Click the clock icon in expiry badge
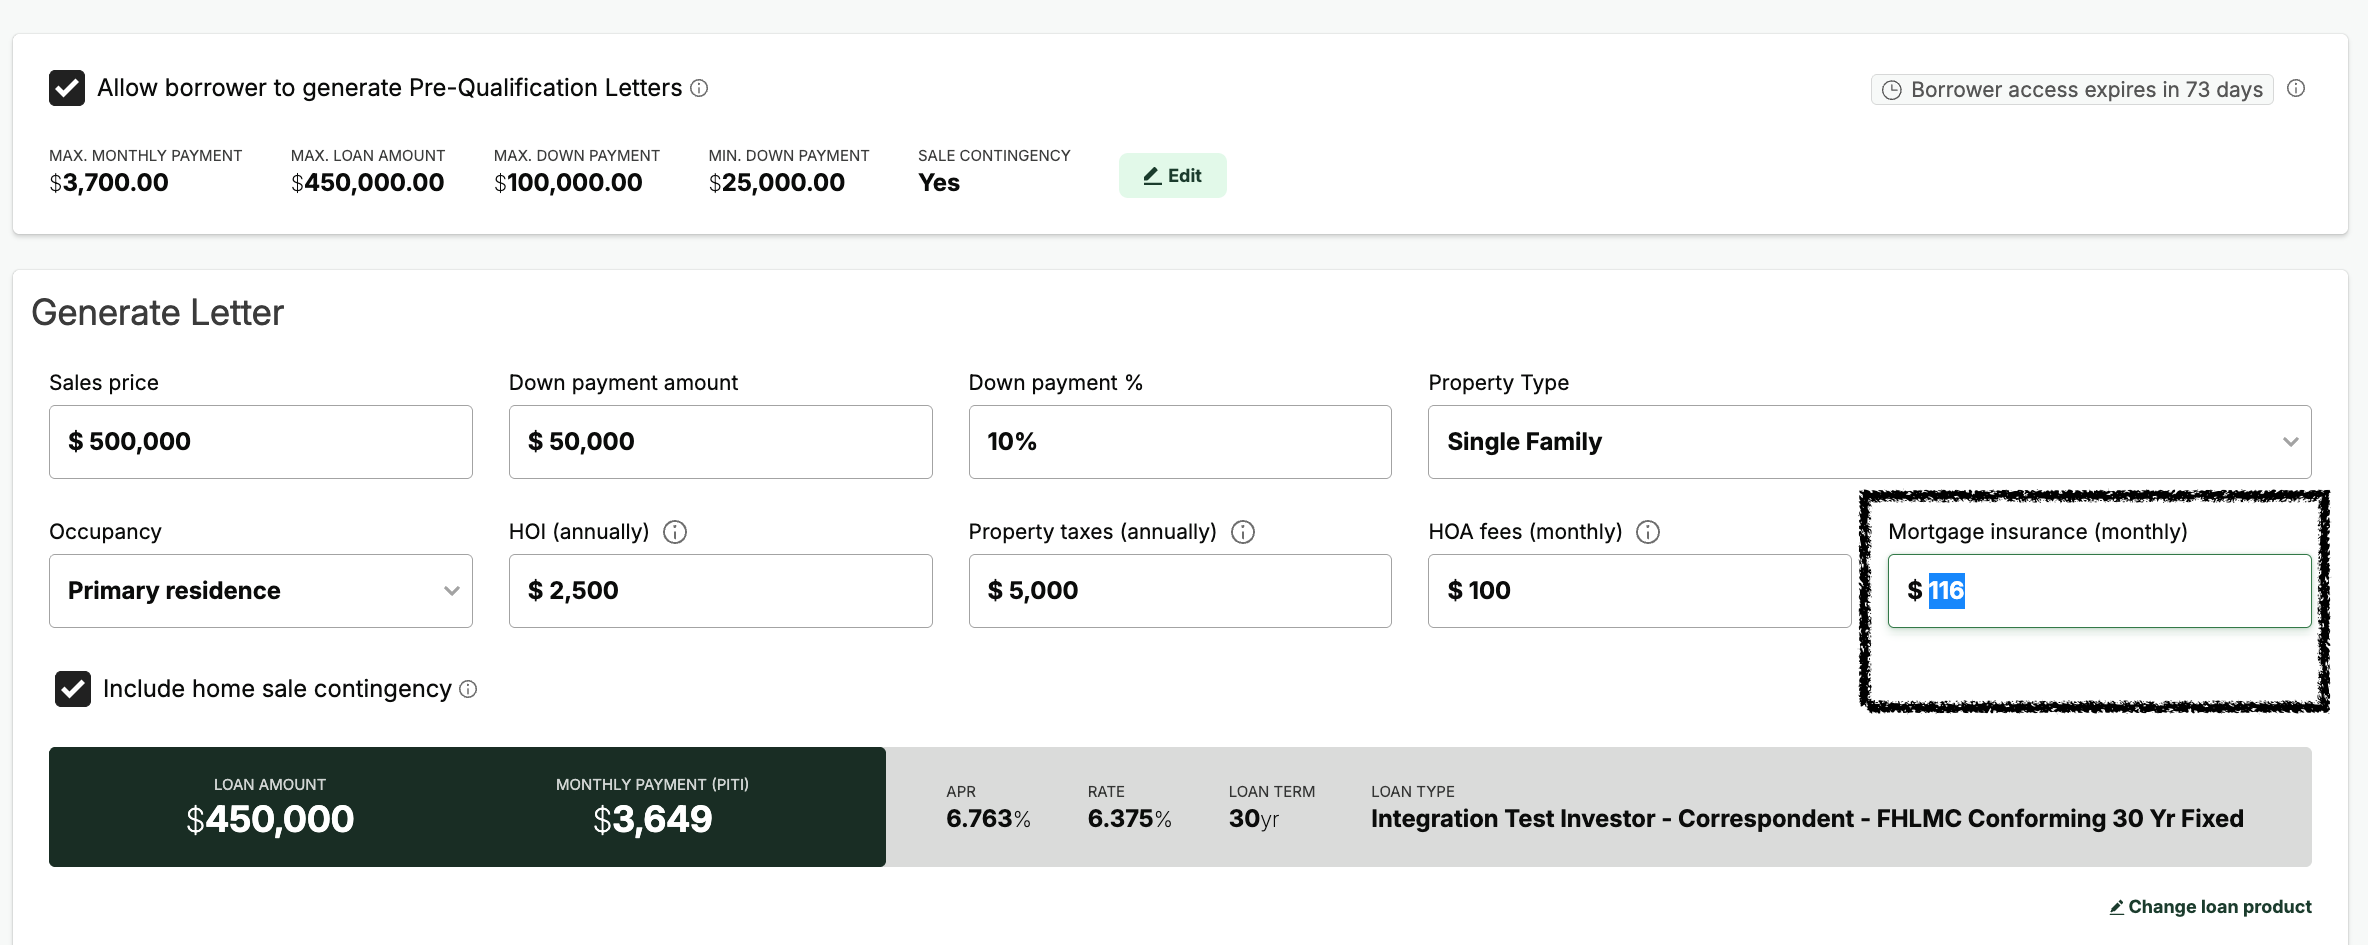2368x945 pixels. click(1892, 90)
